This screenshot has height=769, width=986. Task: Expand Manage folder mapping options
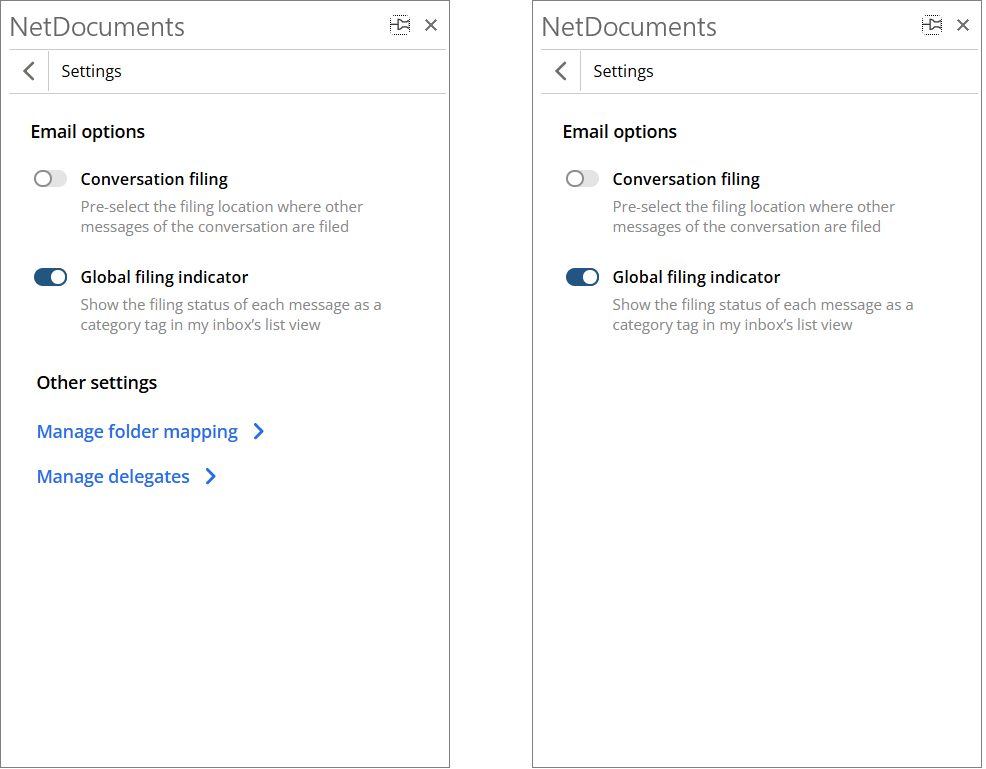(137, 431)
